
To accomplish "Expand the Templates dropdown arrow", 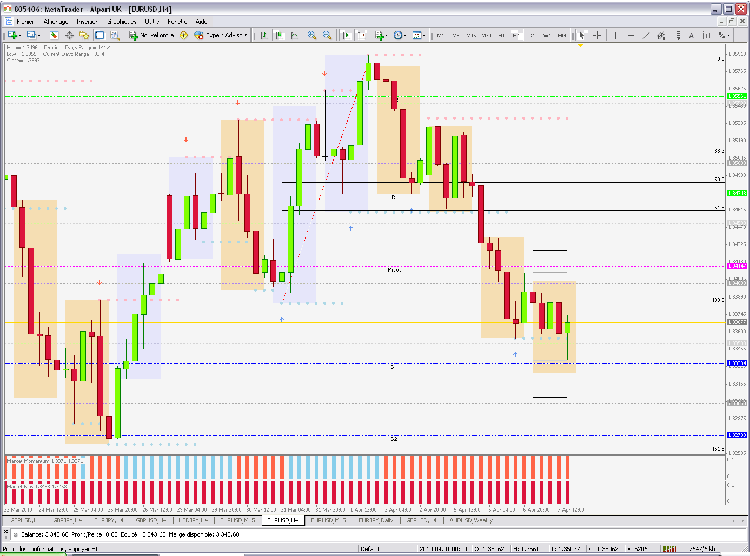I will click(424, 35).
